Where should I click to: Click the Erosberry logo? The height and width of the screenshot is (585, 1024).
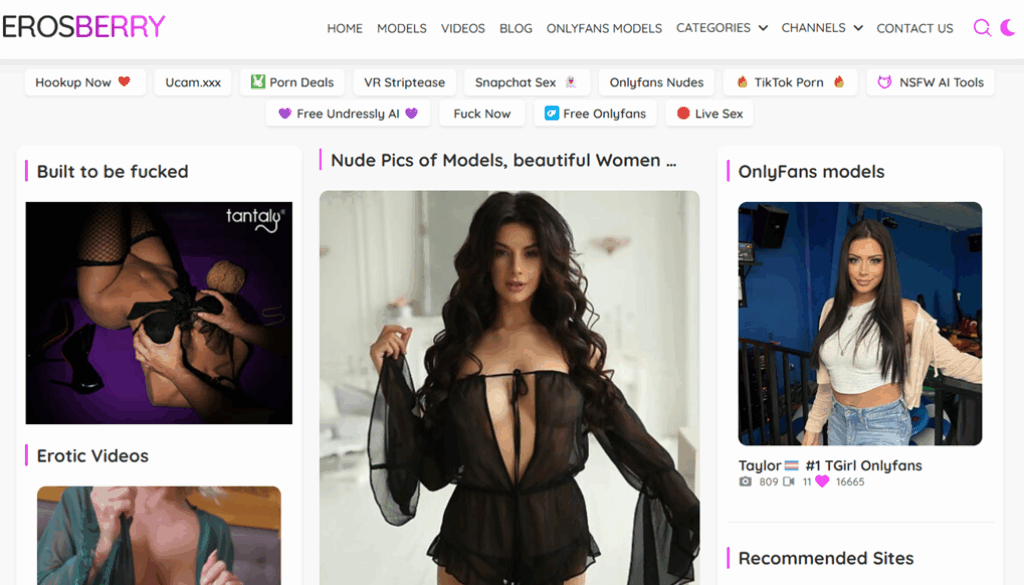tap(84, 27)
